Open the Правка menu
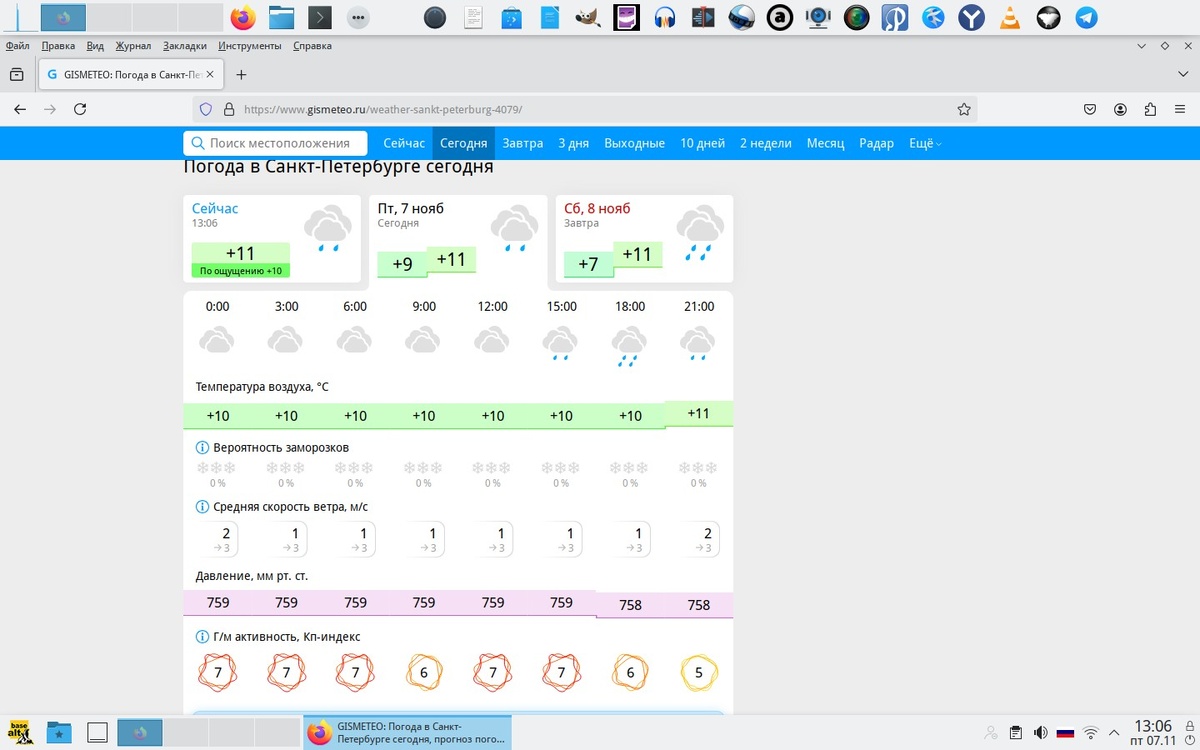Viewport: 1200px width, 750px height. [x=59, y=46]
